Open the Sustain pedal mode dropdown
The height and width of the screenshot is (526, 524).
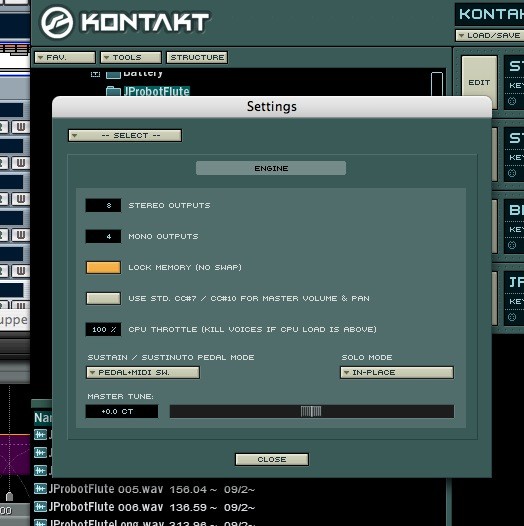[143, 372]
